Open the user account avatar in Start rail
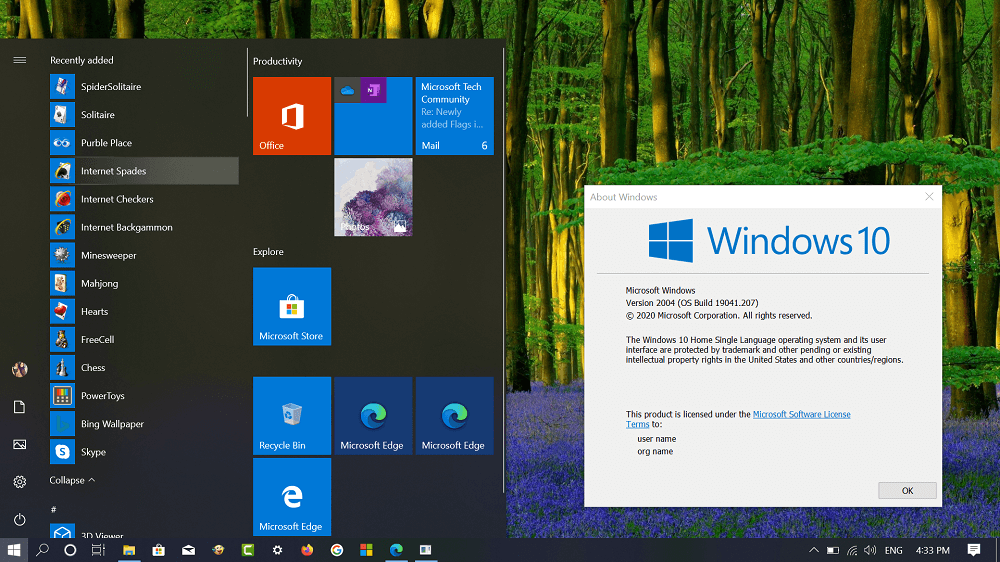This screenshot has width=1000, height=562. (20, 369)
